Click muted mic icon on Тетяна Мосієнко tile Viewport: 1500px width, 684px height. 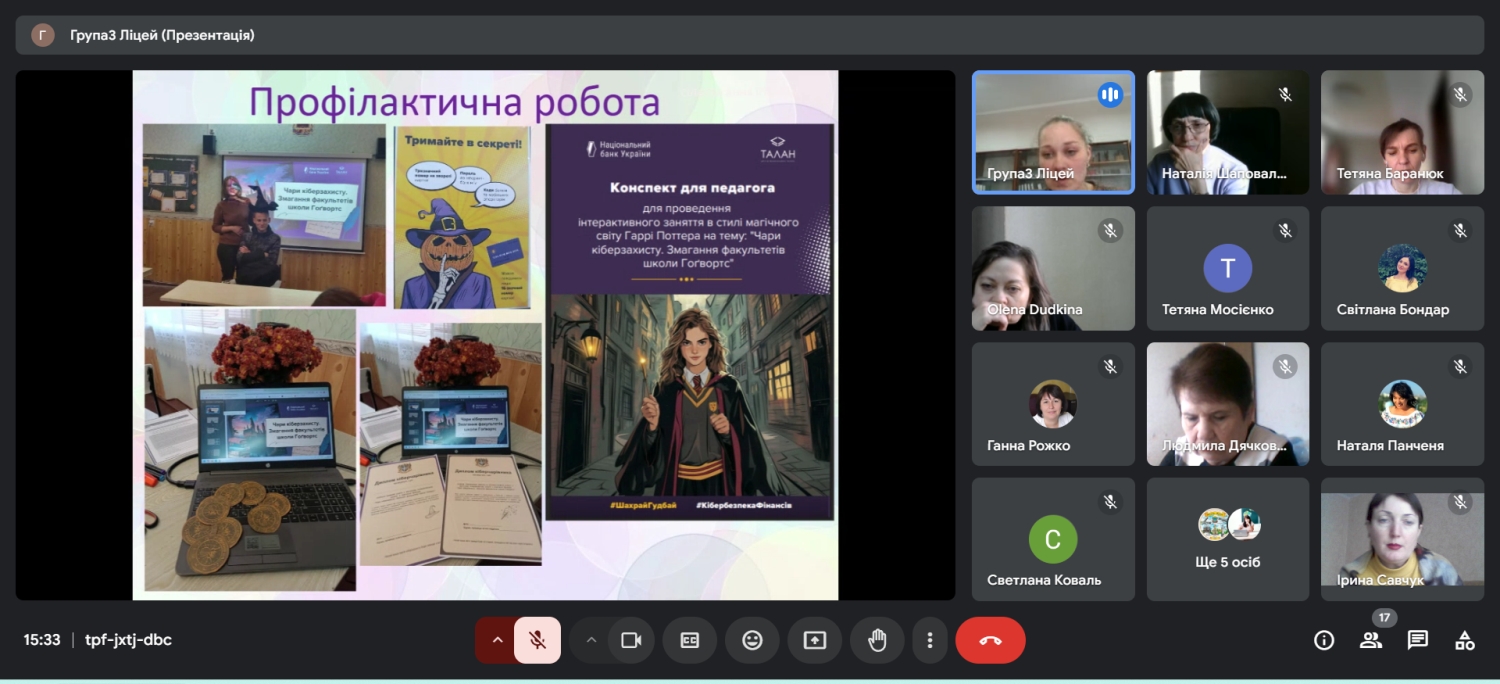(1285, 231)
